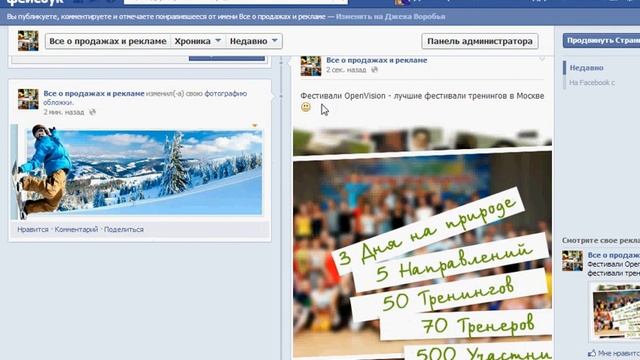Click 'Комментарий' under the cover photo post
Image resolution: width=640 pixels, height=360 pixels.
[76, 229]
